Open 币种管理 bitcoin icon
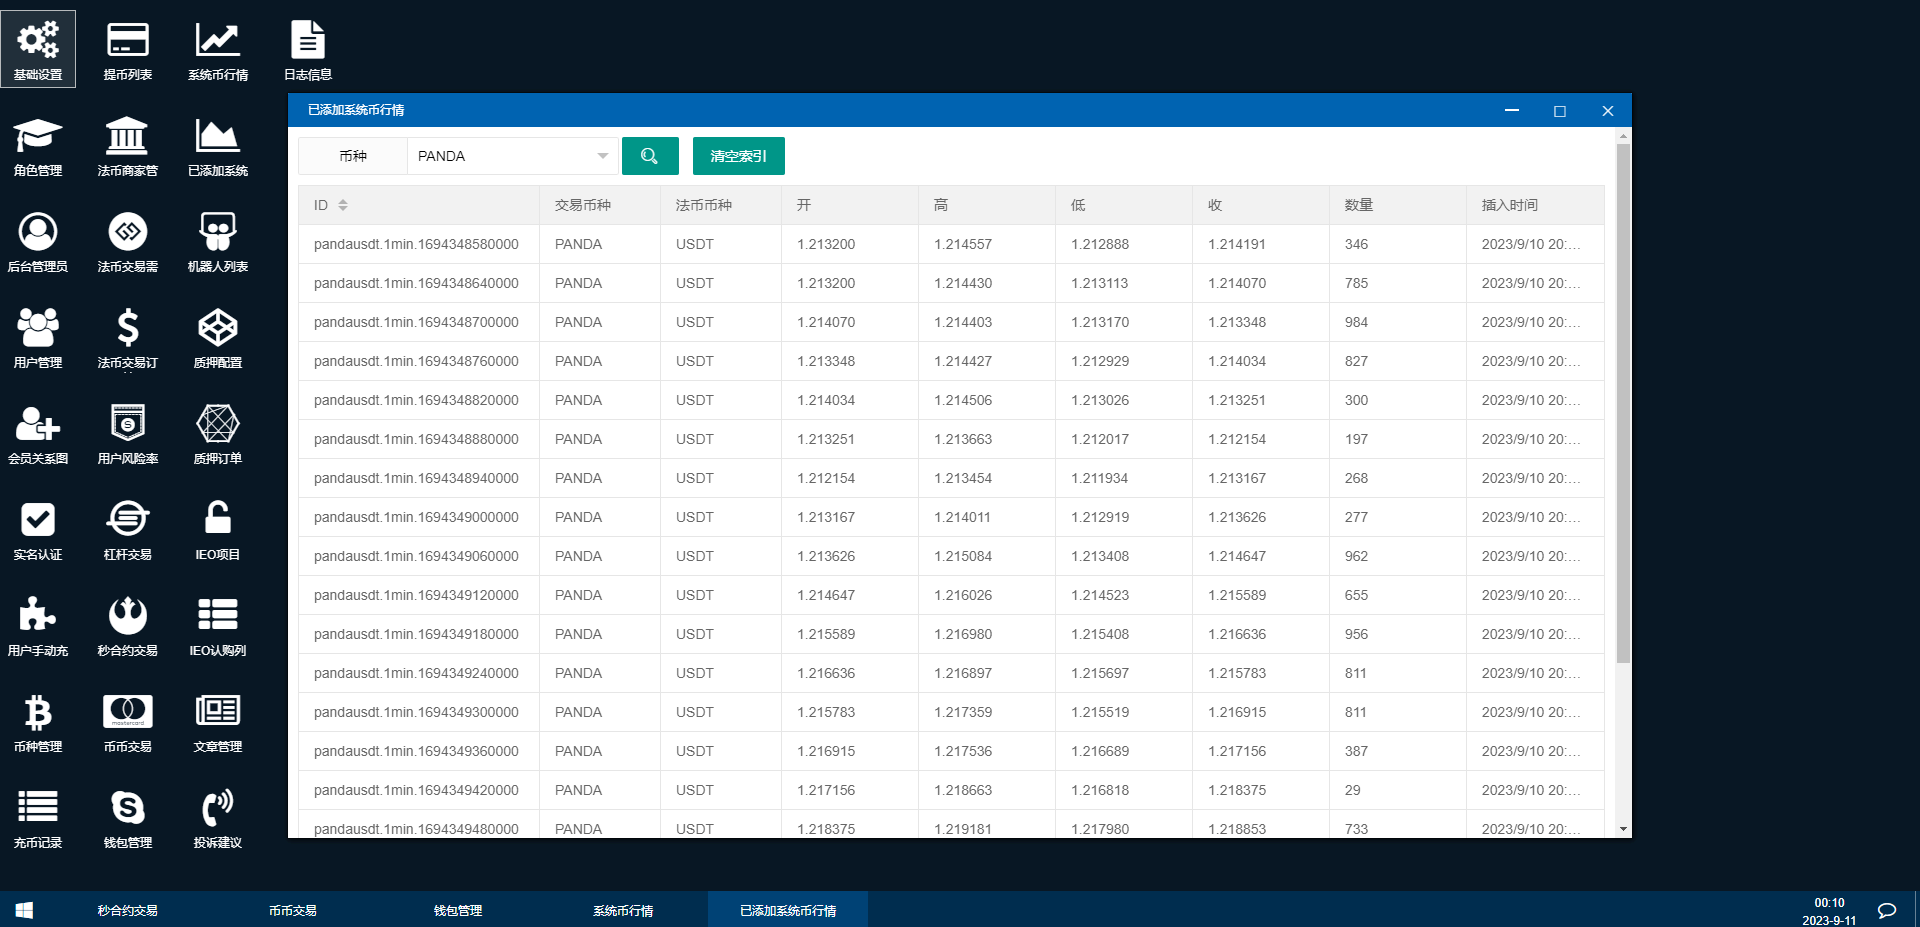Screen dimensions: 1920x927 tap(38, 713)
